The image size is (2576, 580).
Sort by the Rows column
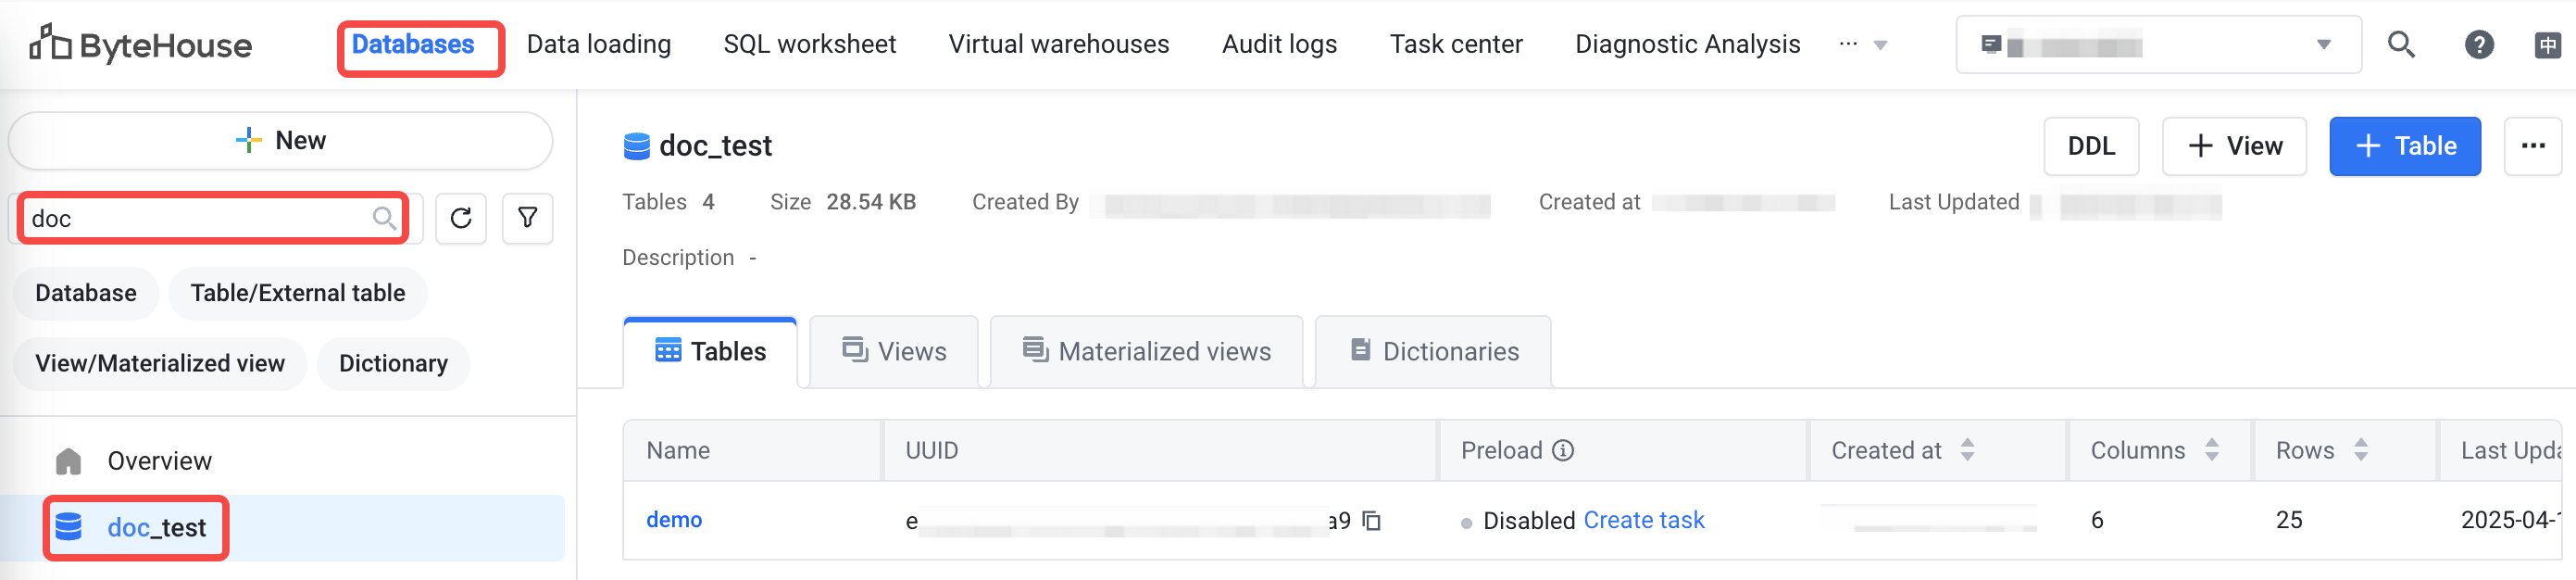[2360, 451]
